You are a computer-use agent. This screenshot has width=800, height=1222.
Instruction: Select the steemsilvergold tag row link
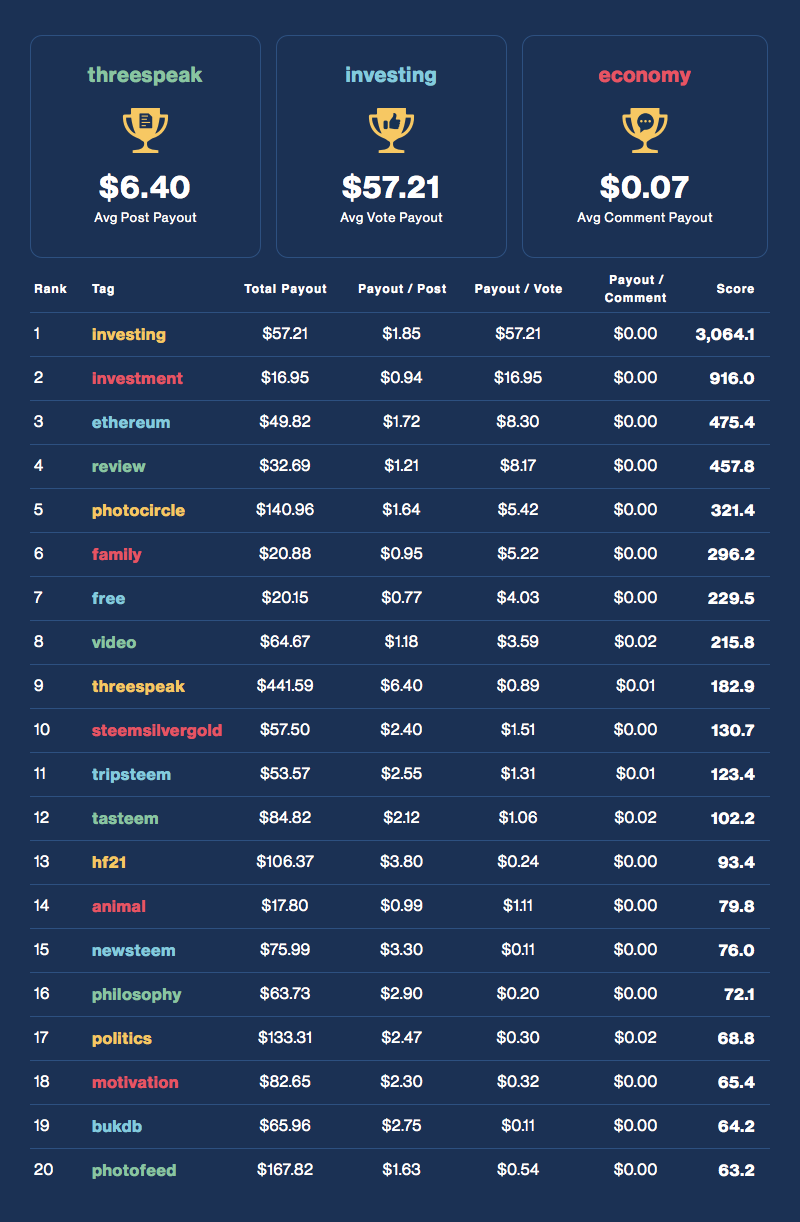(157, 730)
